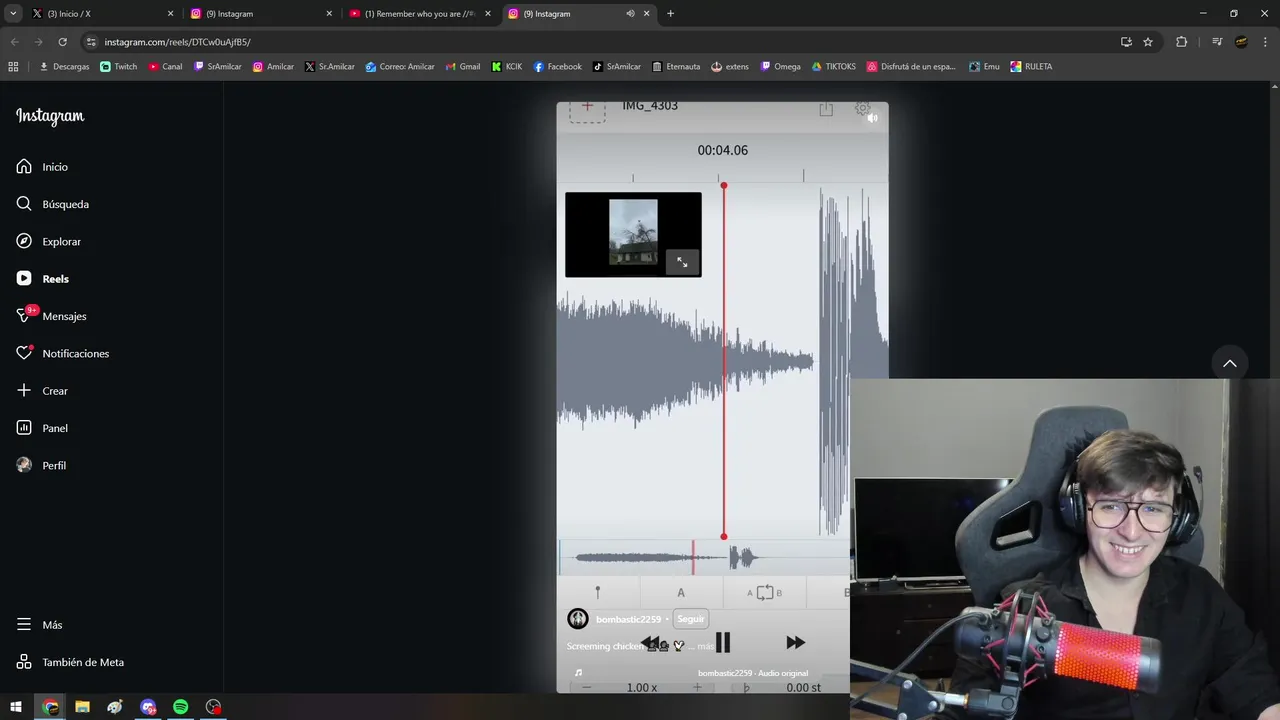Go to previous reel with up arrow
The image size is (1280, 720).
point(1230,363)
